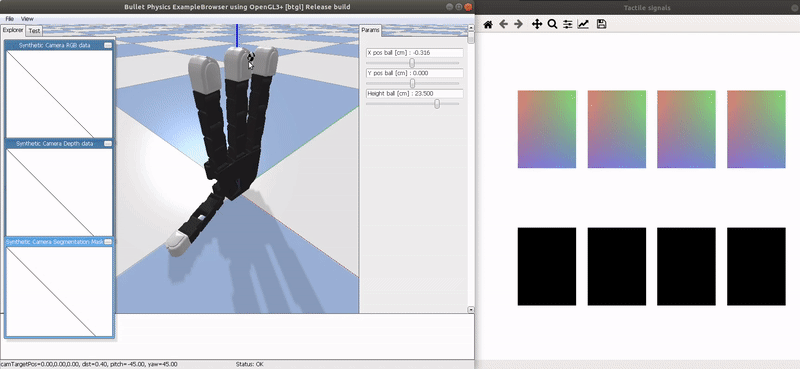Image resolution: width=800 pixels, height=369 pixels.
Task: Select the Explorer tab
Action: [13, 30]
